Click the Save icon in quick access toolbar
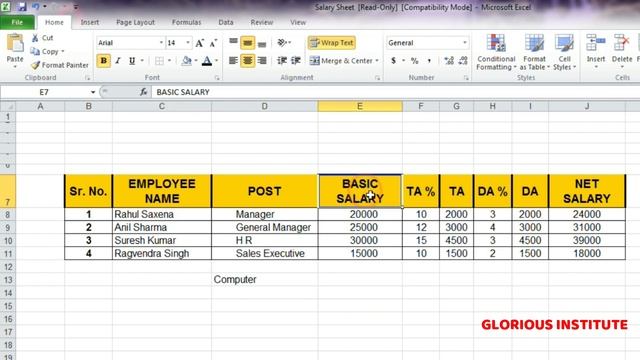This screenshot has height=360, width=640. tap(22, 7)
